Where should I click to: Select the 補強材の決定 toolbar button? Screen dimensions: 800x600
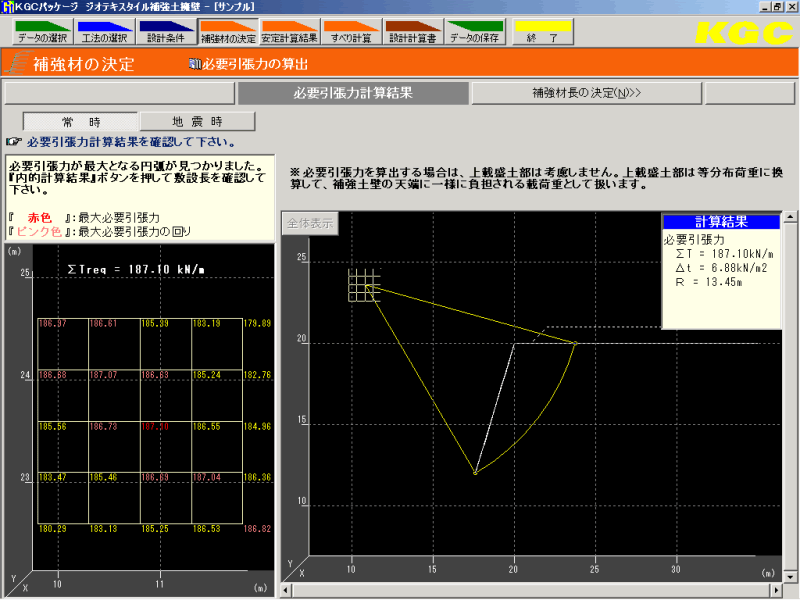pyautogui.click(x=228, y=33)
